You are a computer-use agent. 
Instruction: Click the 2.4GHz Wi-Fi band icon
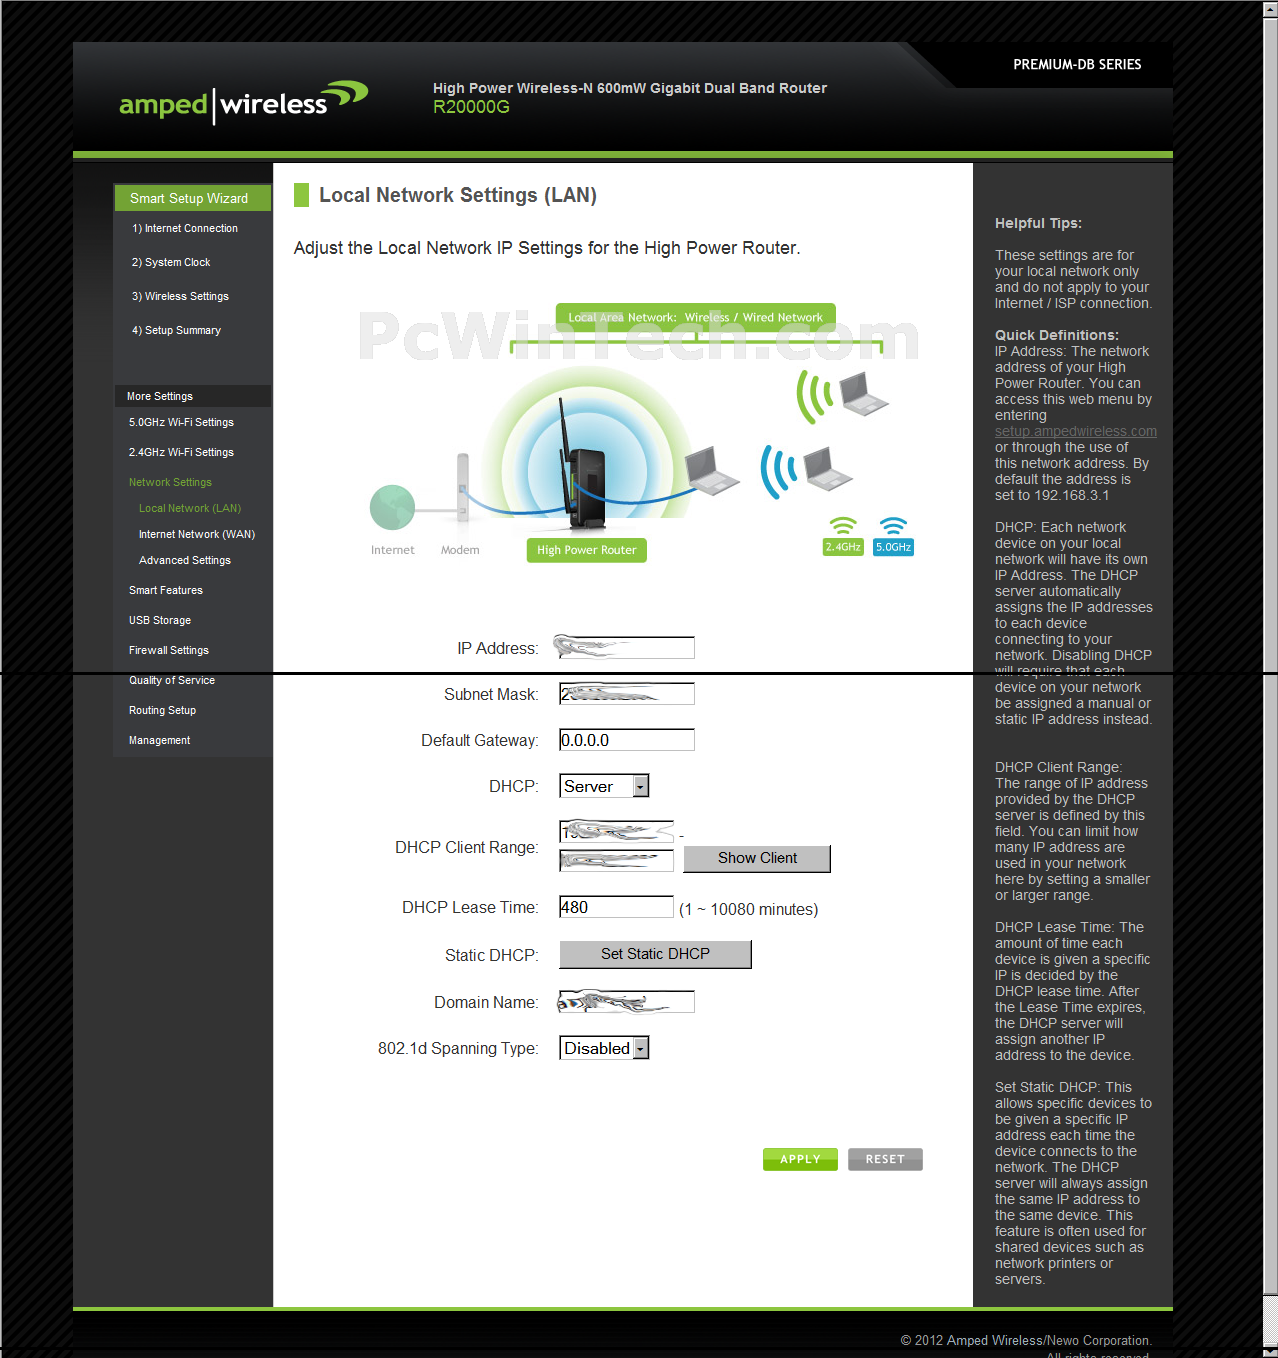(843, 537)
